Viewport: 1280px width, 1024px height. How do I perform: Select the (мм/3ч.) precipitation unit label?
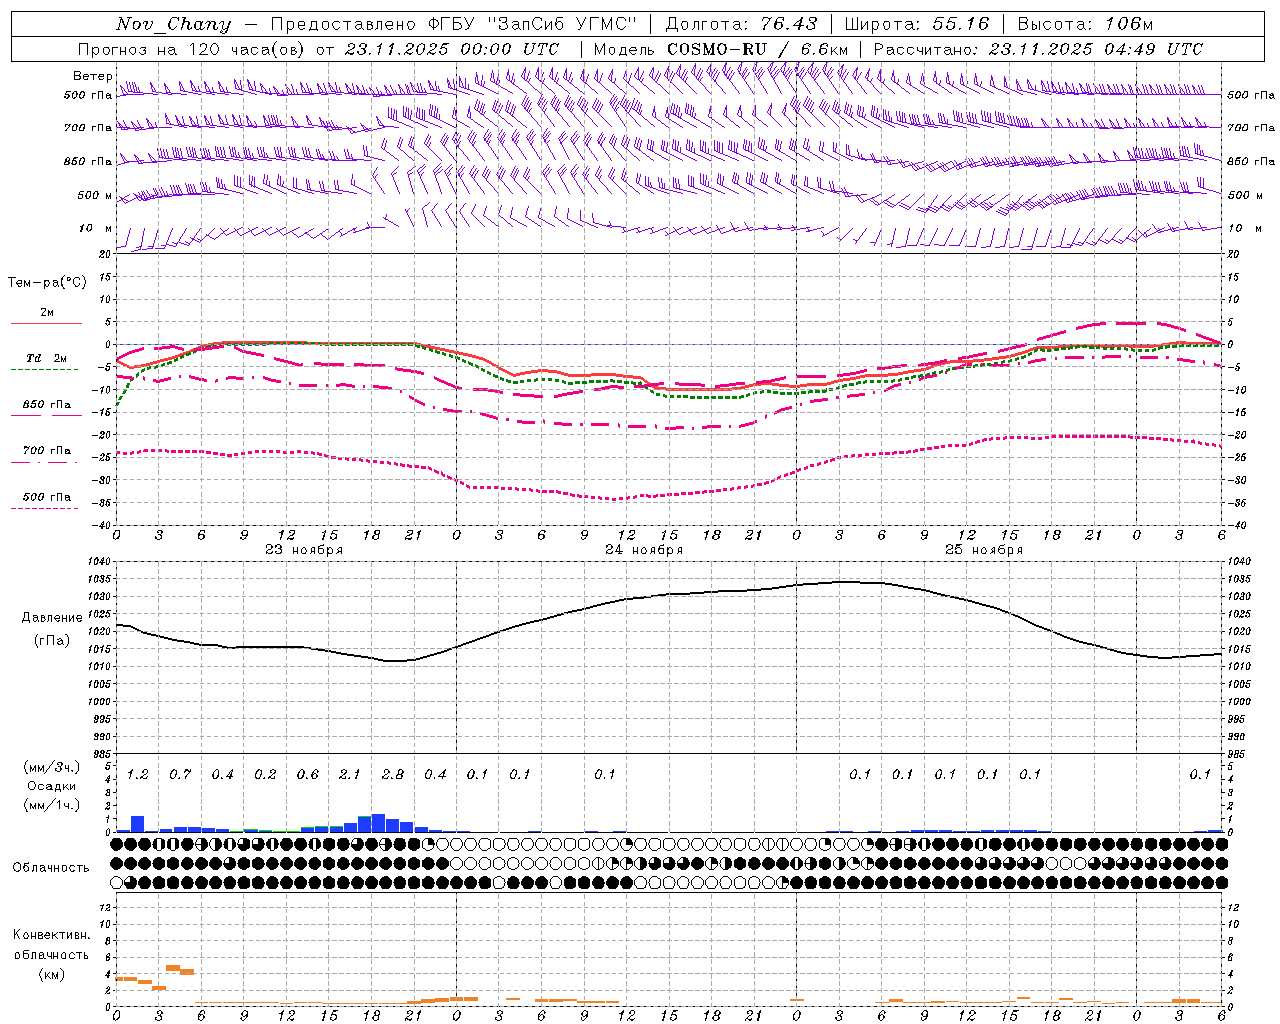[x=52, y=767]
